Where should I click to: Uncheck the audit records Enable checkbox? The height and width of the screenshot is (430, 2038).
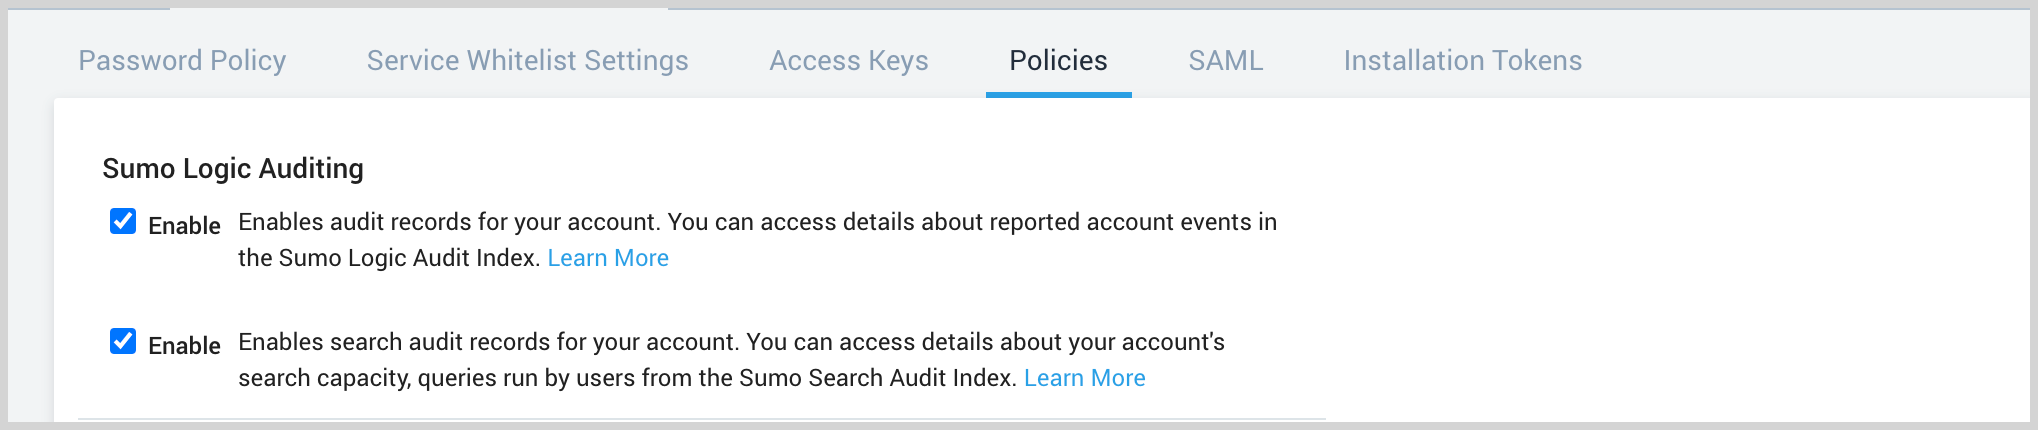[x=123, y=221]
